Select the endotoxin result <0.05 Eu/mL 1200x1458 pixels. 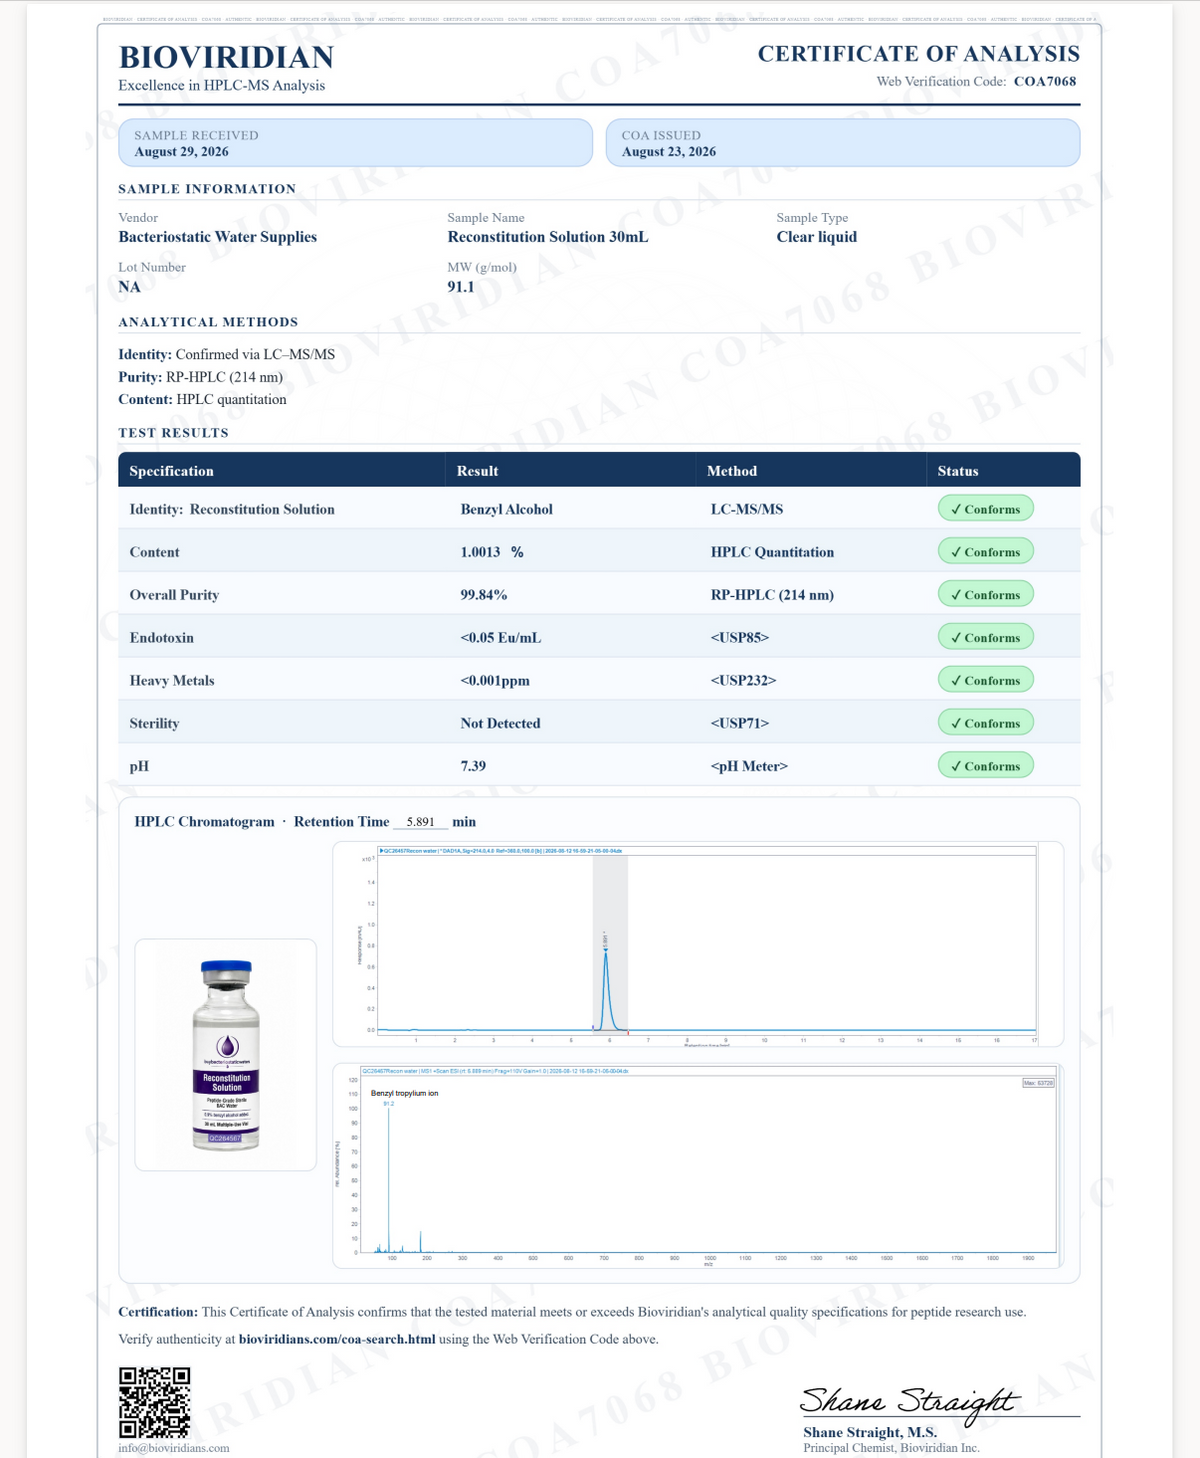(501, 638)
